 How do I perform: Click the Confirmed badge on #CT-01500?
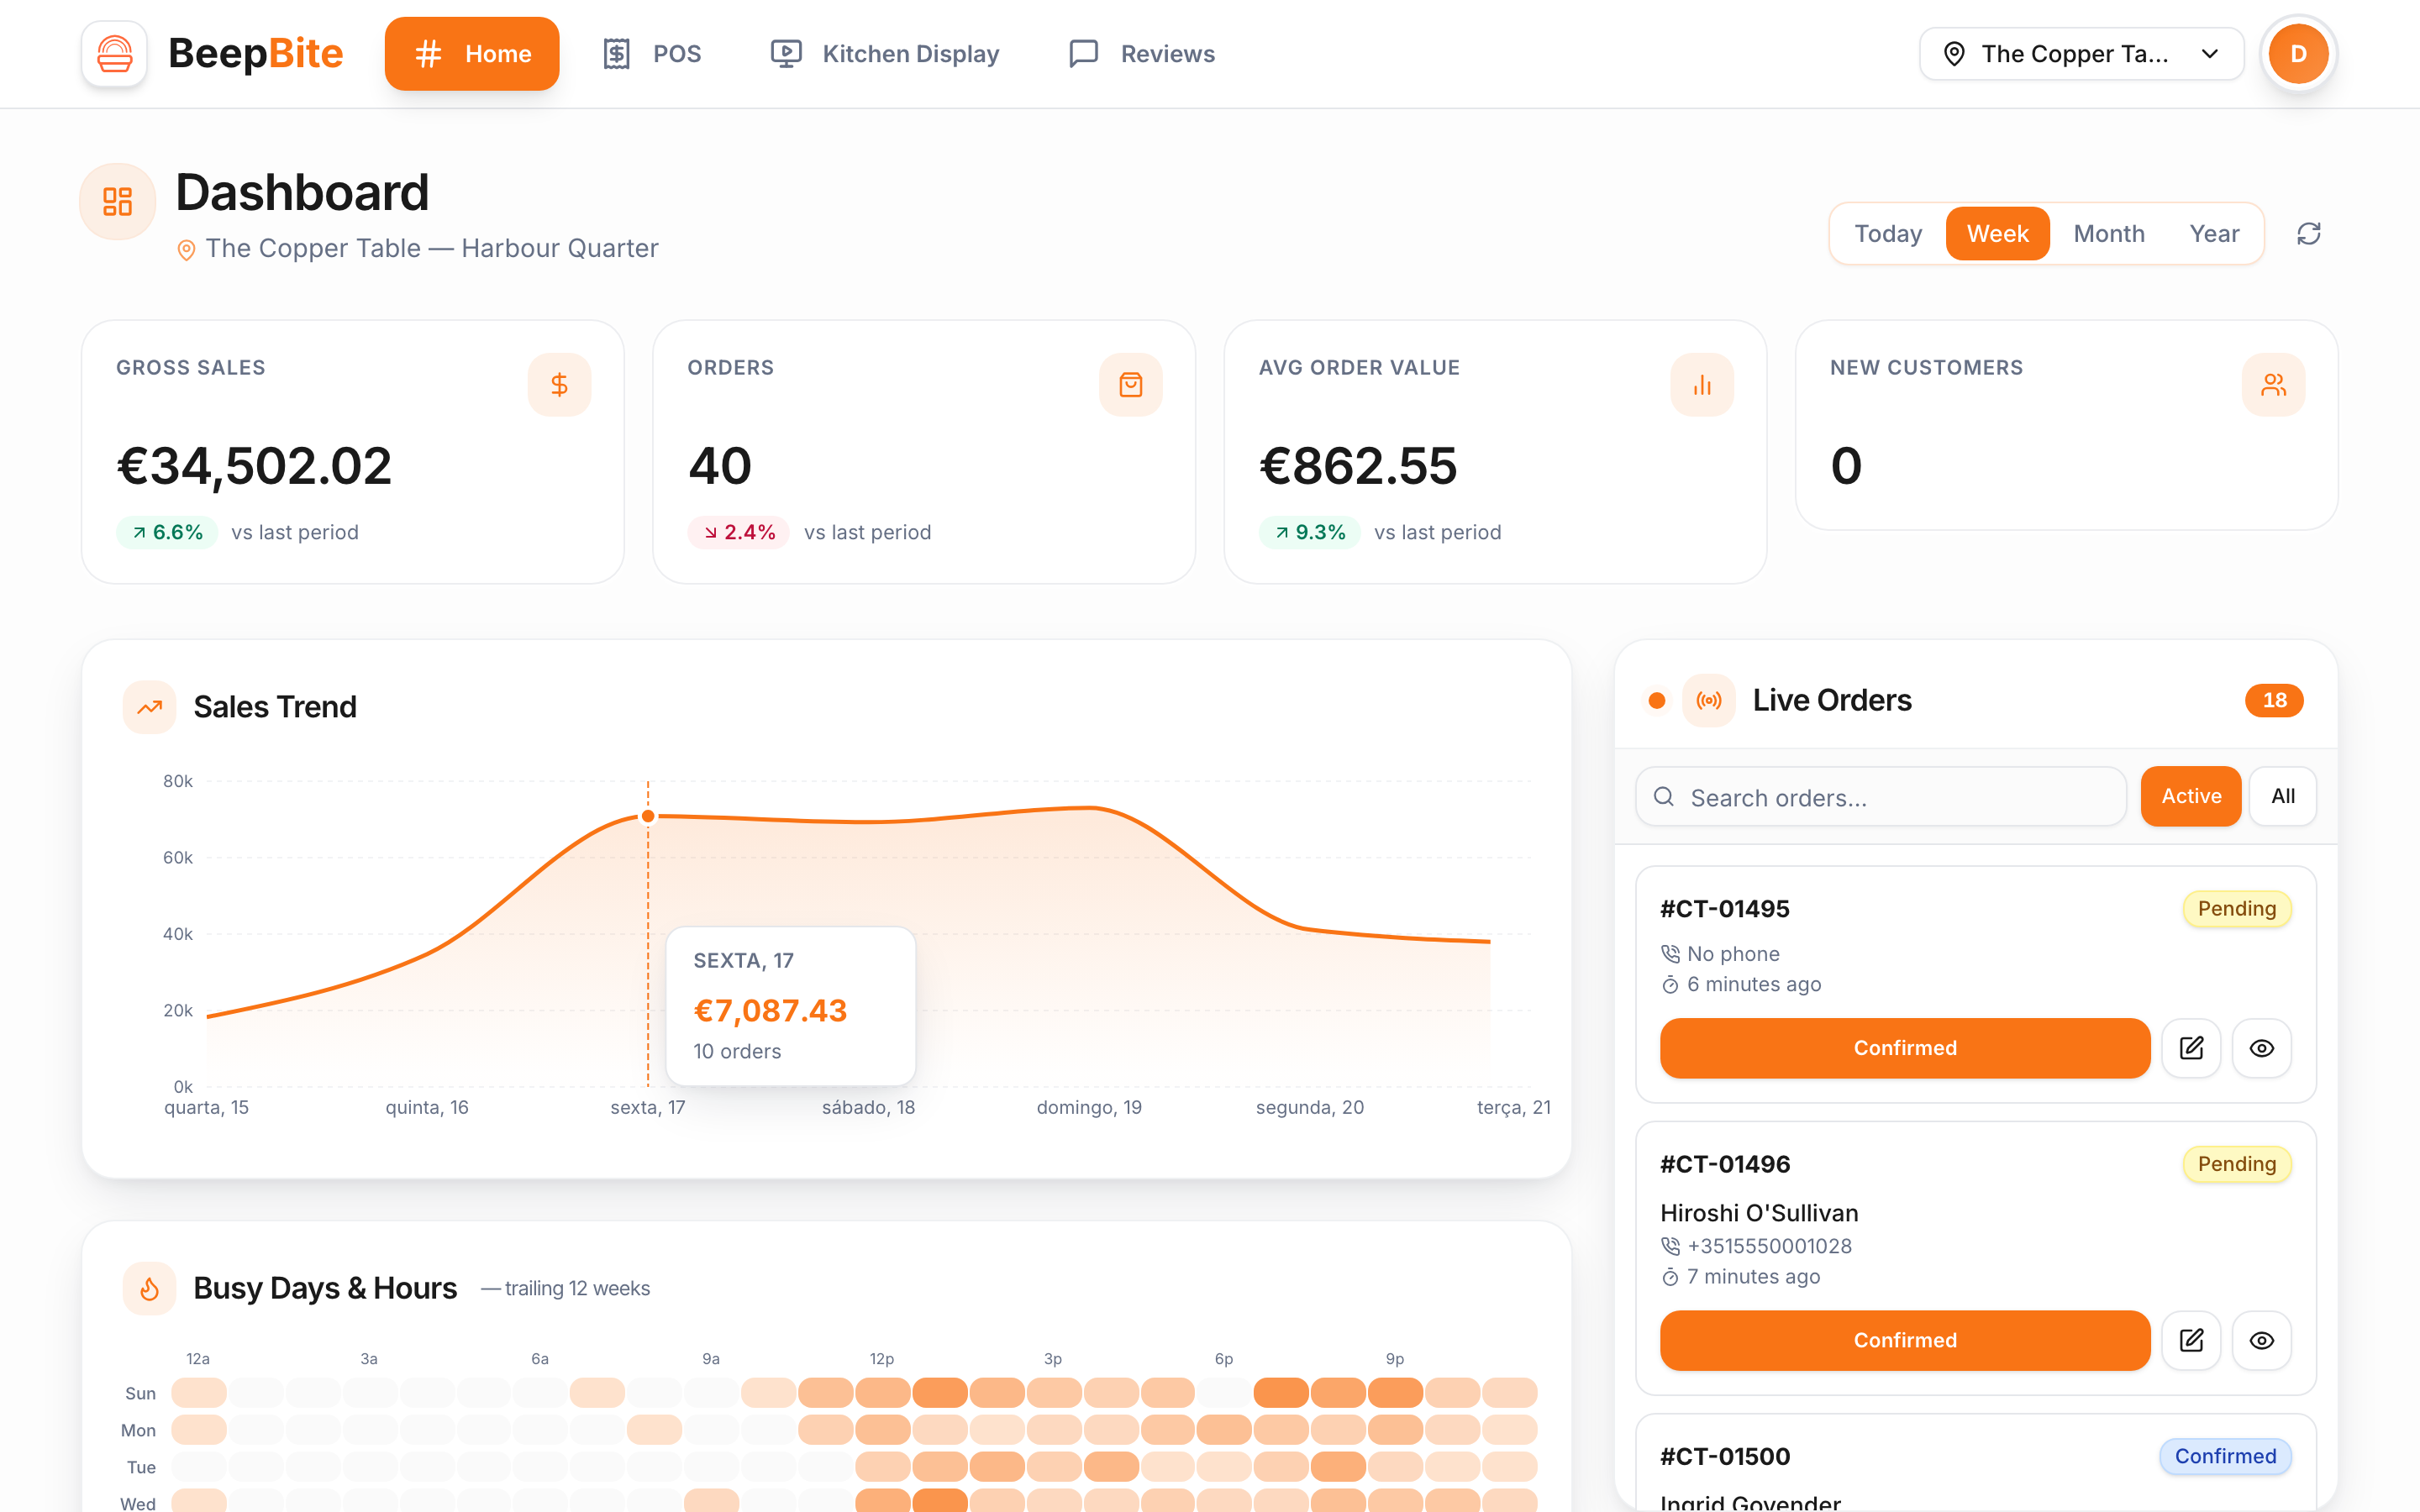point(2225,1456)
